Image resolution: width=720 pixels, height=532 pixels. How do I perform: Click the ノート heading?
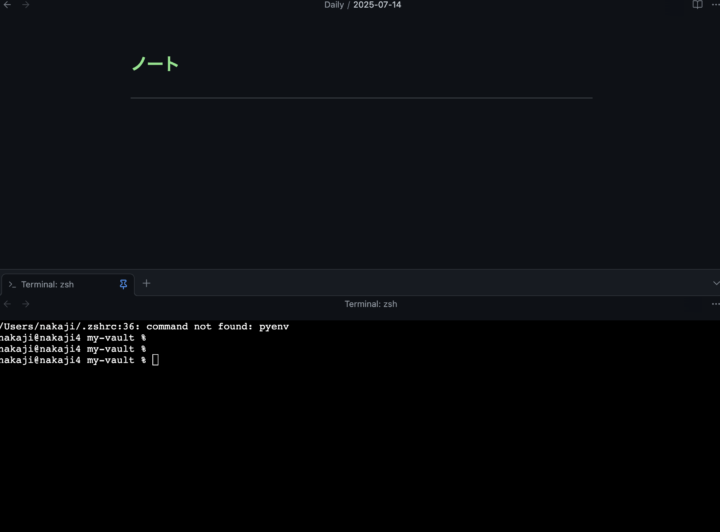tap(155, 64)
